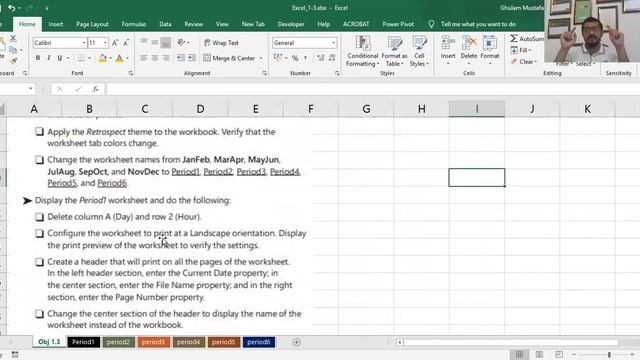
Task: Open the Formulas ribbon tab
Action: pyautogui.click(x=134, y=24)
